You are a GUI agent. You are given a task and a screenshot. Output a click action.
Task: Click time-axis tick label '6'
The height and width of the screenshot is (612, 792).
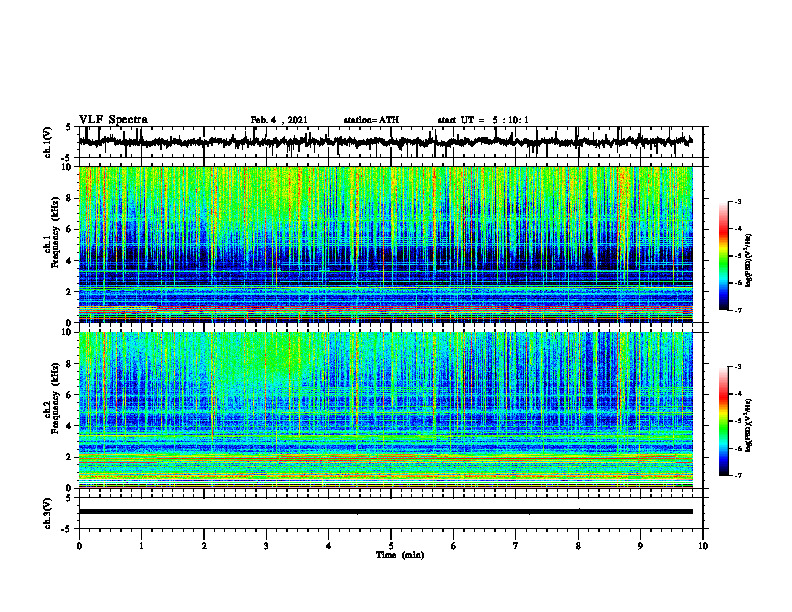[x=454, y=546]
